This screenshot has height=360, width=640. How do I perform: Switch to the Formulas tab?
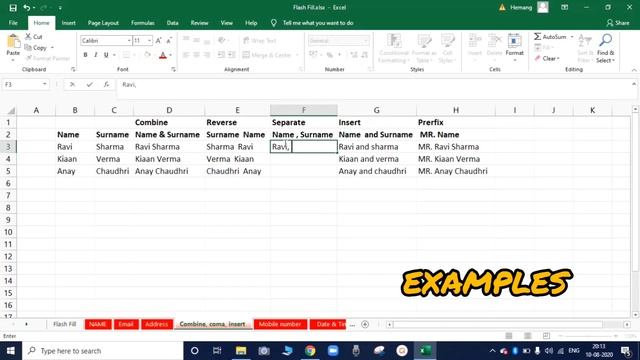(142, 23)
